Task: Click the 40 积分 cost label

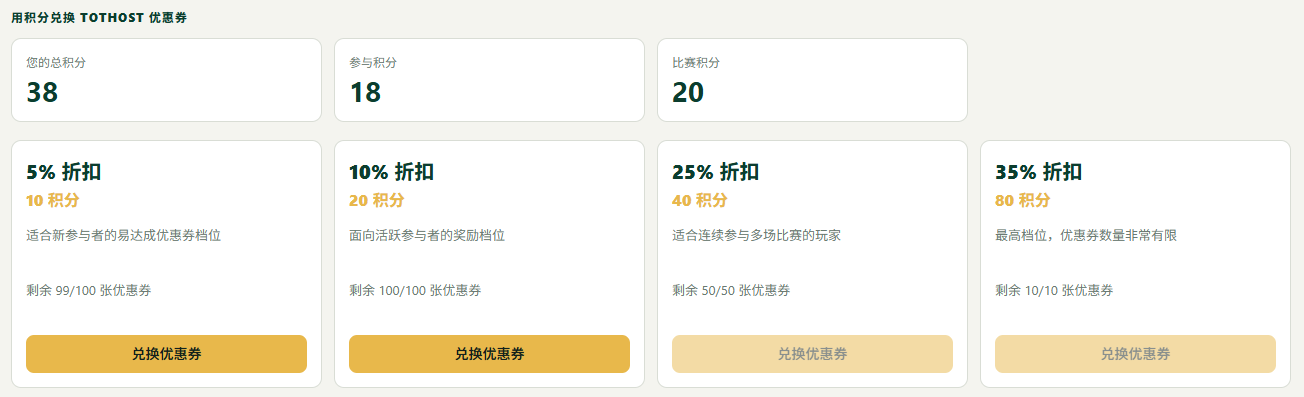Action: point(700,200)
